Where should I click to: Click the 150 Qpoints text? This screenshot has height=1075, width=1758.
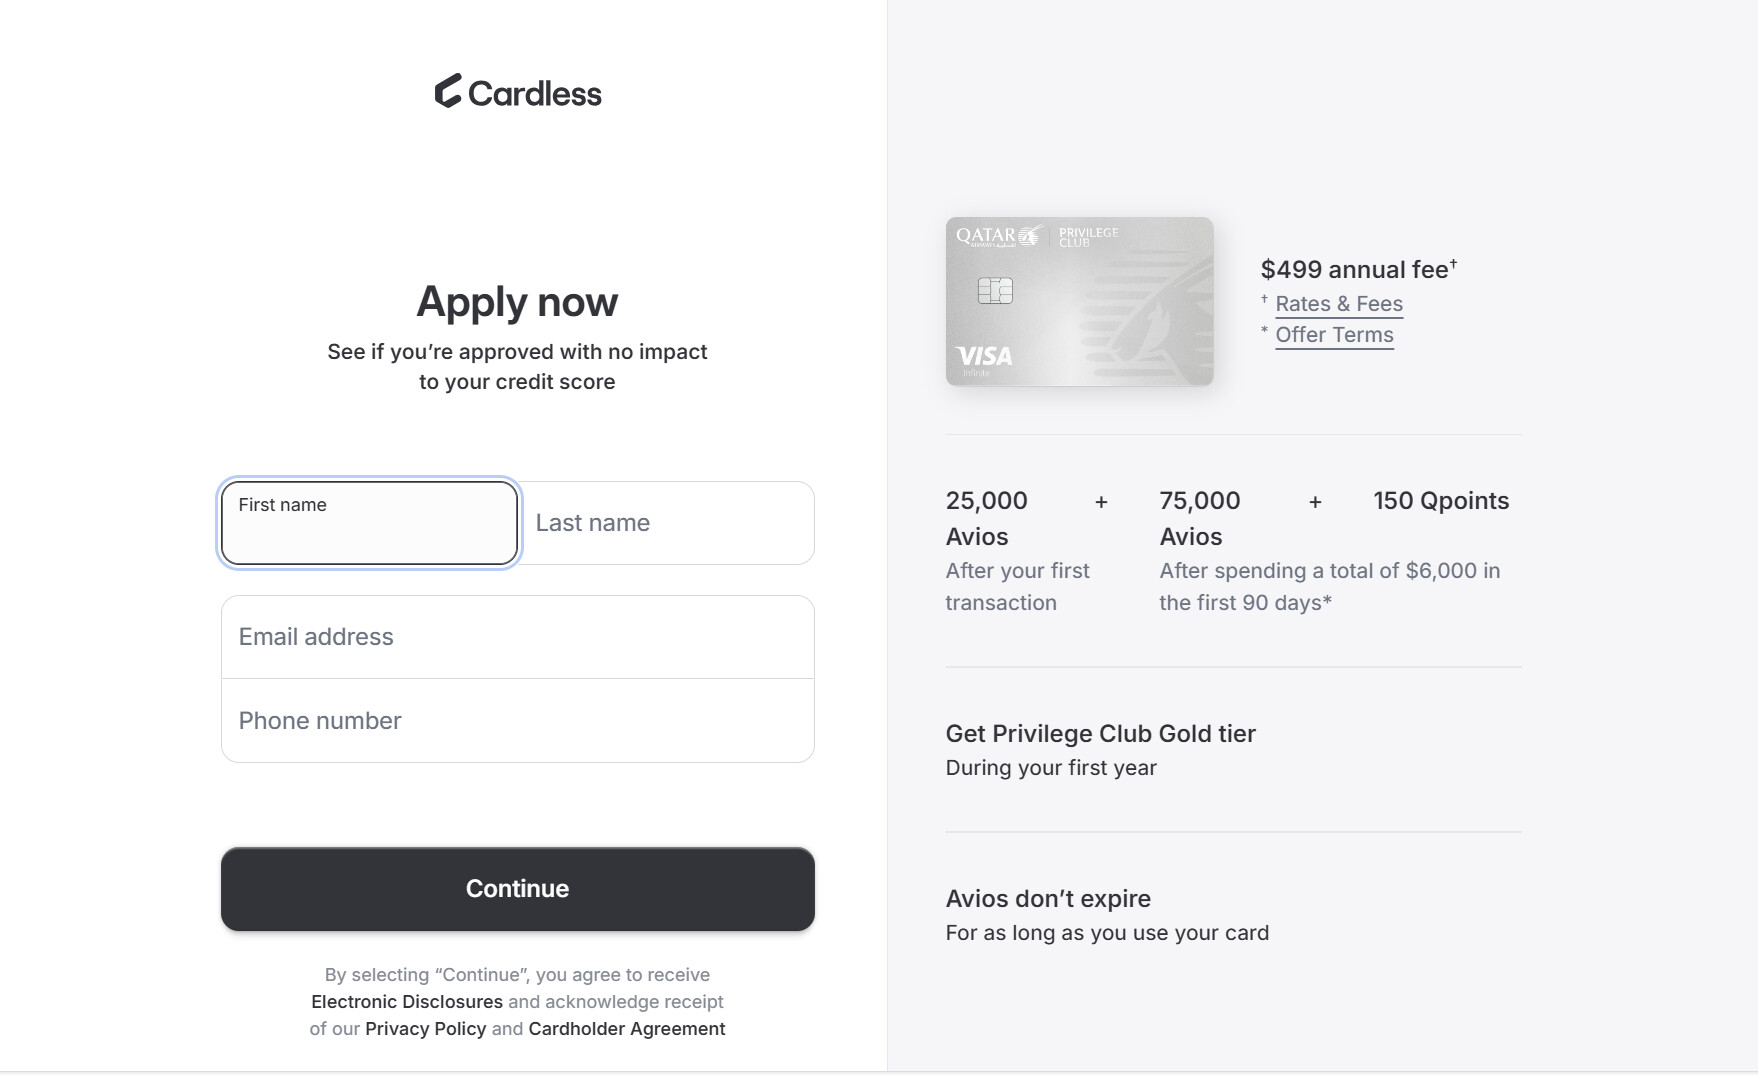(1440, 501)
